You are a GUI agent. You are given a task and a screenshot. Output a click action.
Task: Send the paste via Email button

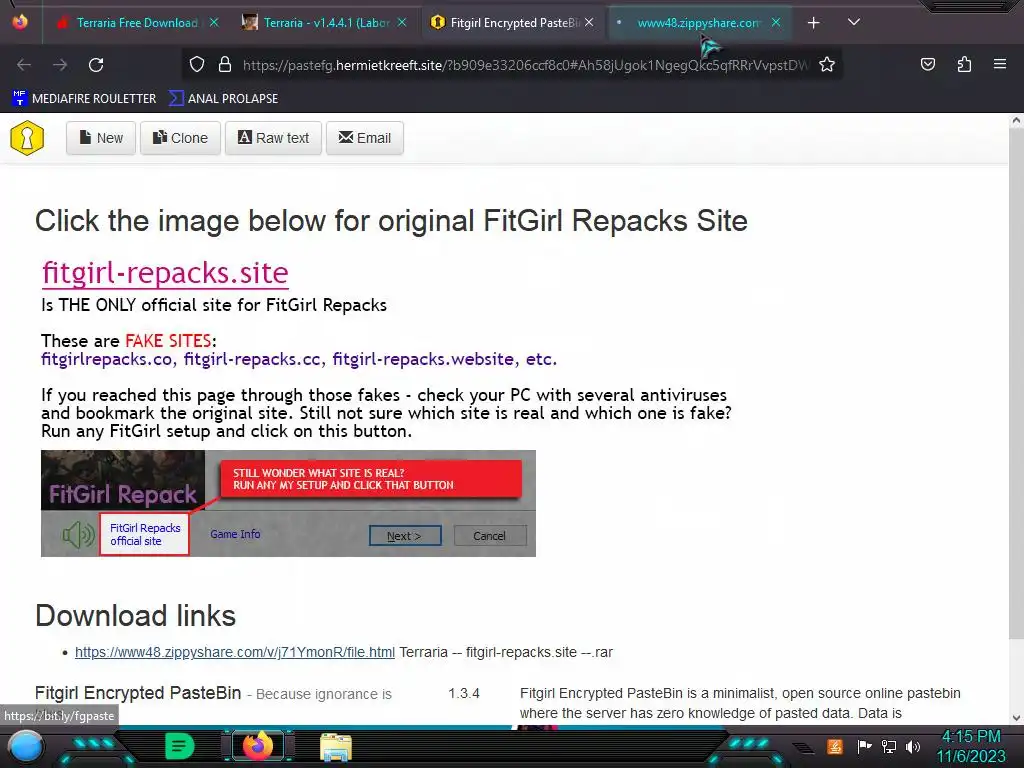click(x=364, y=138)
